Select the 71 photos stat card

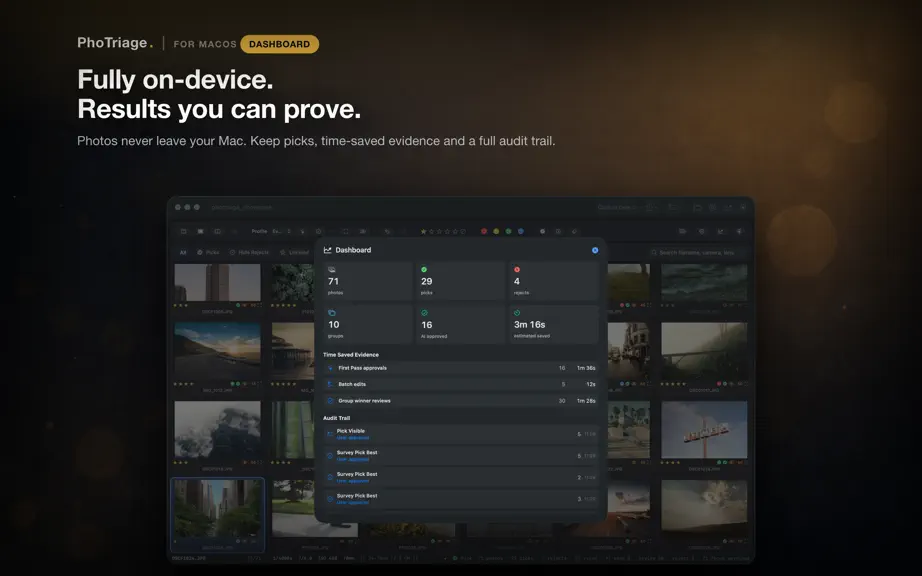pos(368,281)
